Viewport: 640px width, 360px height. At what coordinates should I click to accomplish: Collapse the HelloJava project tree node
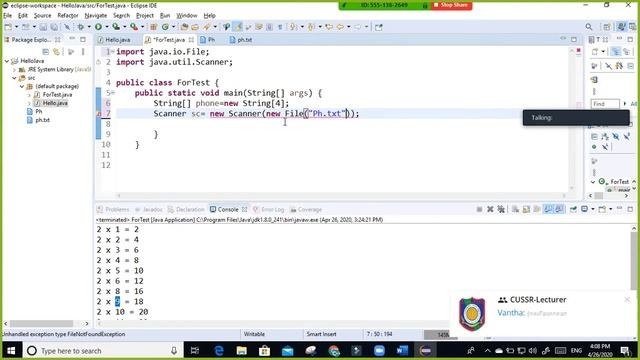pyautogui.click(x=7, y=61)
